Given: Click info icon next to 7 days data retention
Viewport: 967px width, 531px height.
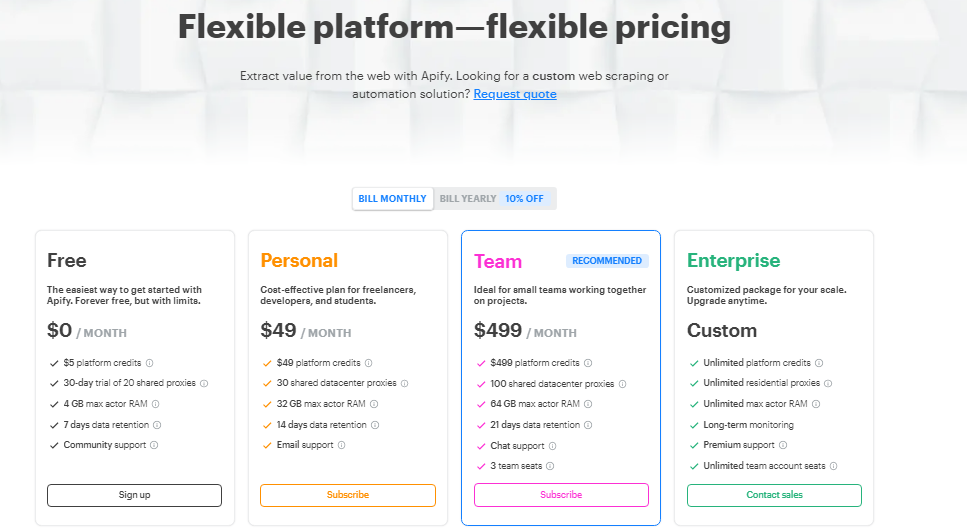Looking at the screenshot, I should tap(157, 425).
